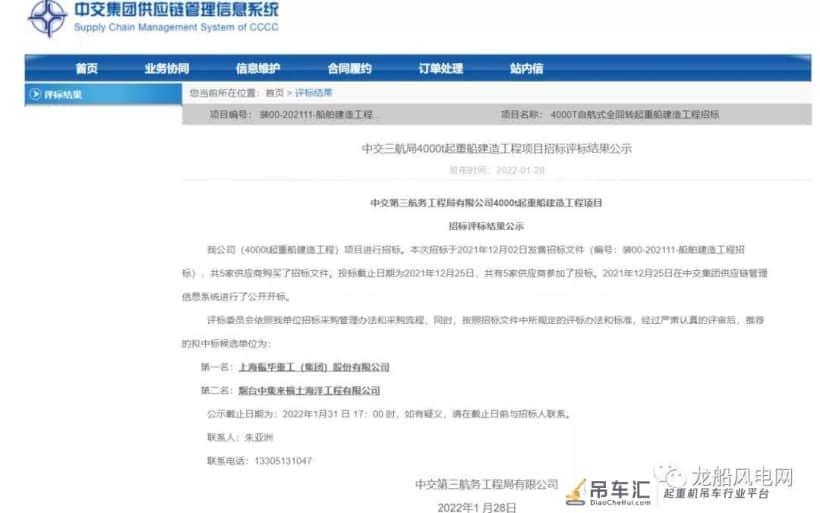This screenshot has height=513, width=820.
Task: Click the header title 中交集团供应链管理信息系统
Action: pyautogui.click(x=176, y=9)
